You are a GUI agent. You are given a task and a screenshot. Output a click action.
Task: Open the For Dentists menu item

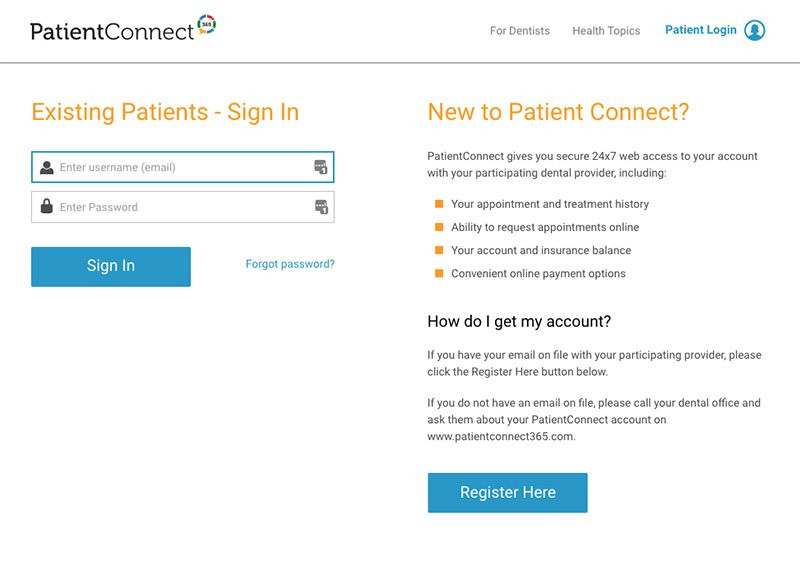click(518, 30)
